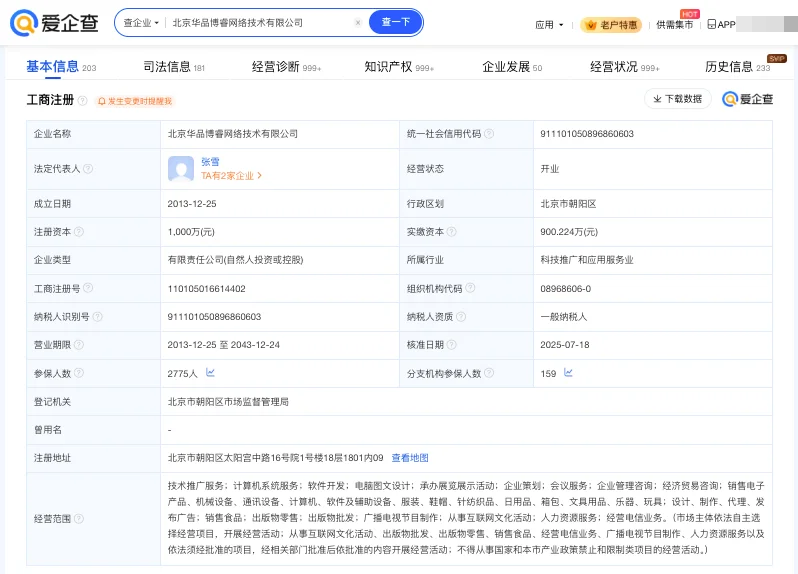Switch to the 企业发展 tab

click(x=512, y=67)
